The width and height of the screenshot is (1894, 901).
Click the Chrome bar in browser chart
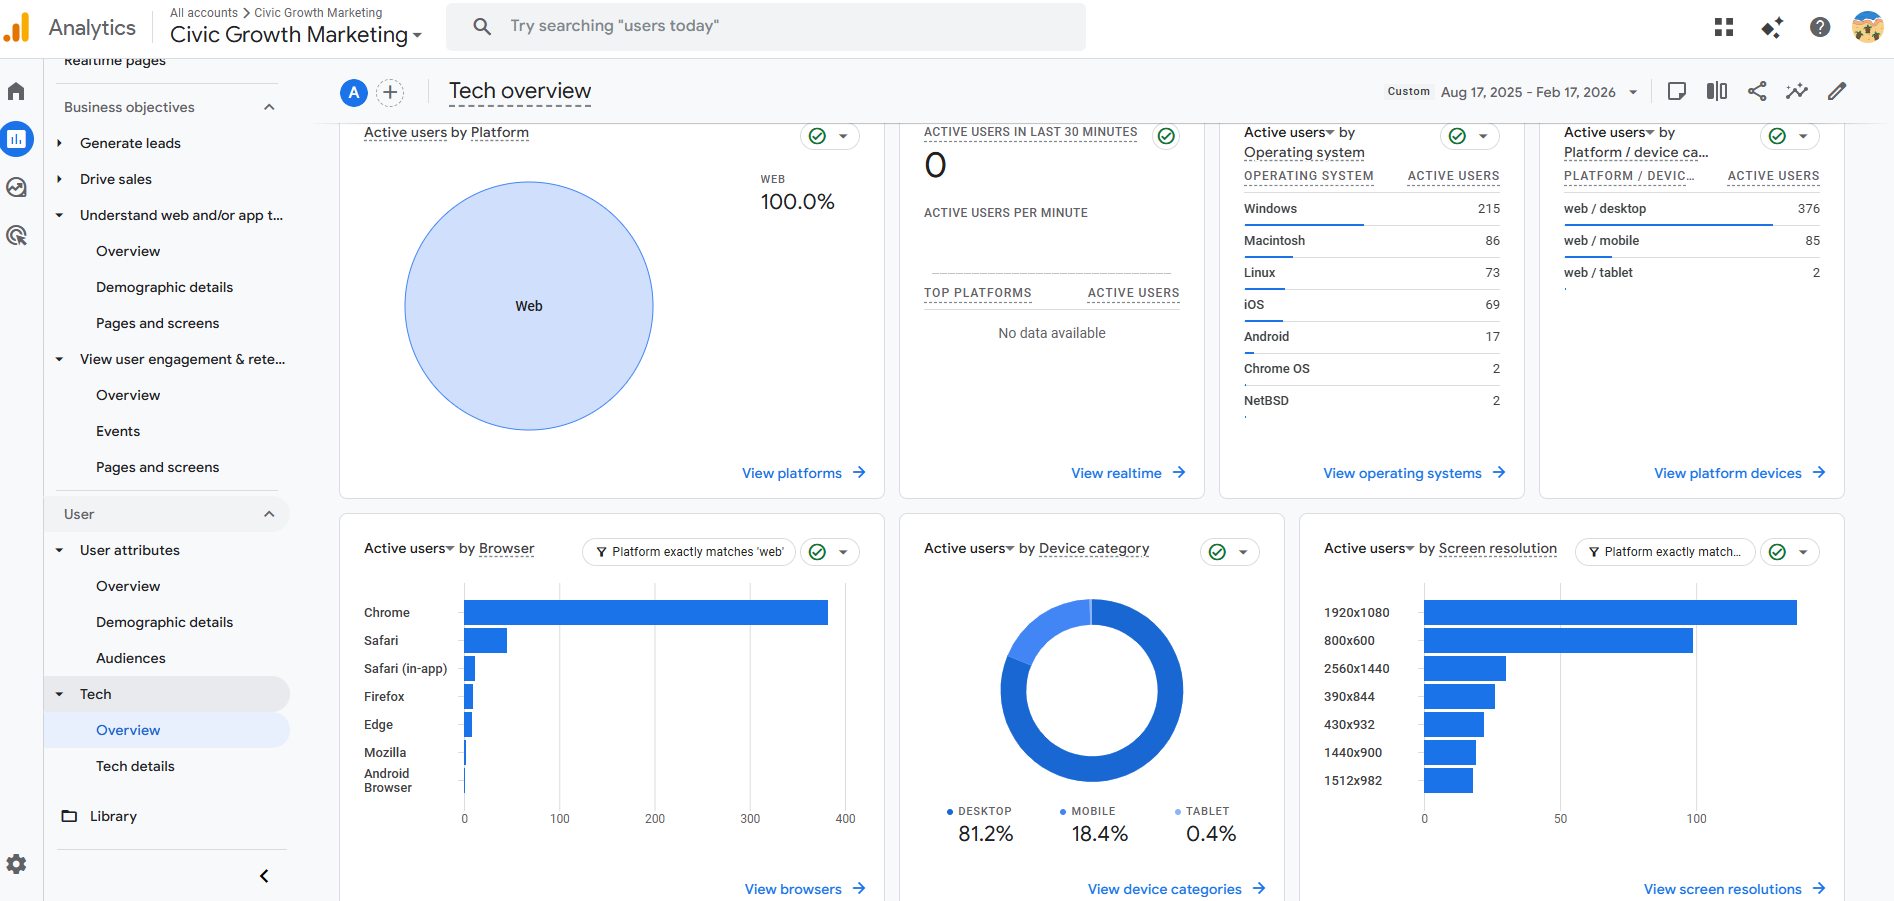(646, 612)
